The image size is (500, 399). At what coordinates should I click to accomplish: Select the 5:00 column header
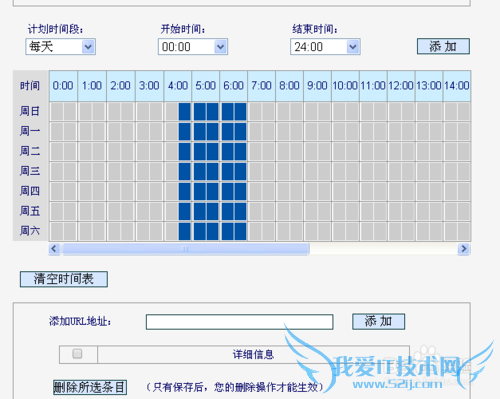click(x=205, y=86)
